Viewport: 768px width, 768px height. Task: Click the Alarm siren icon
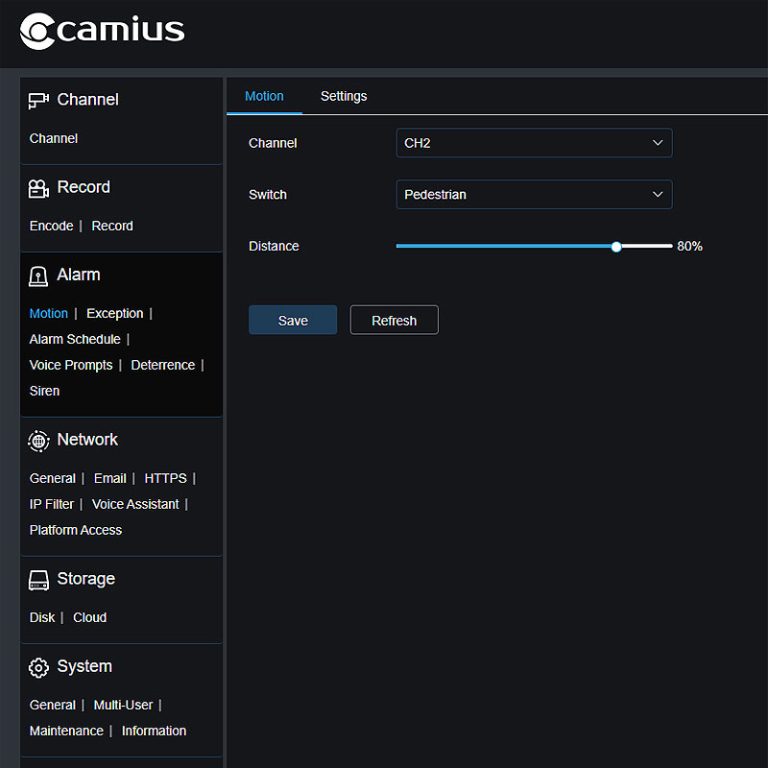(x=38, y=276)
